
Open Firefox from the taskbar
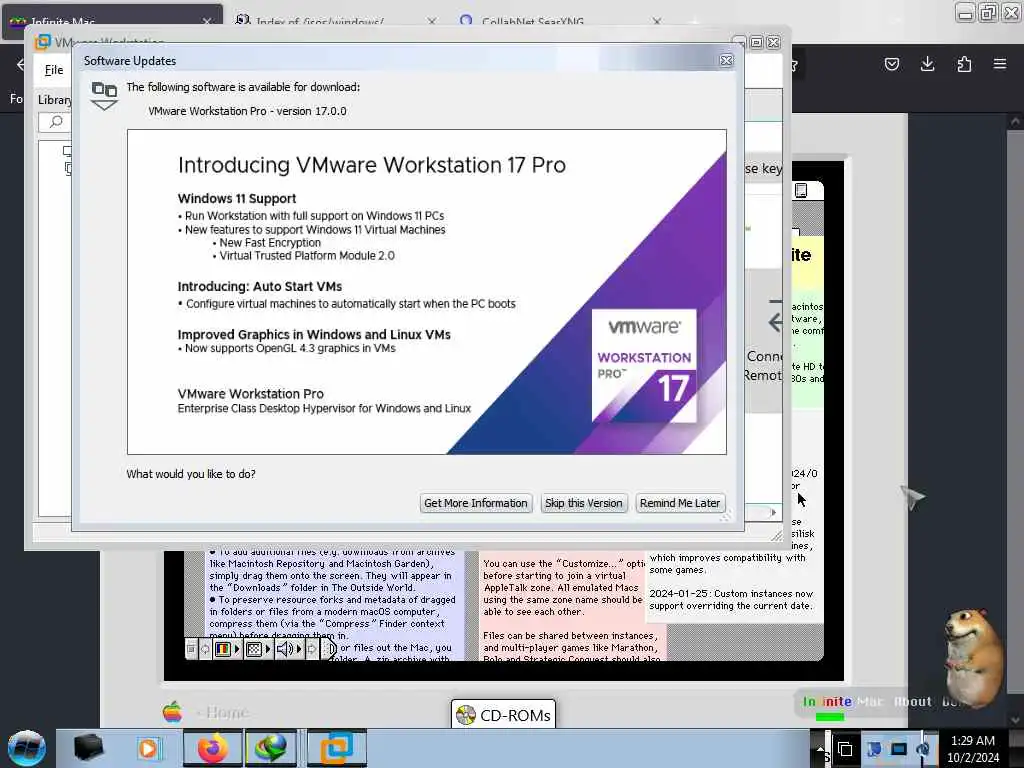tap(212, 748)
